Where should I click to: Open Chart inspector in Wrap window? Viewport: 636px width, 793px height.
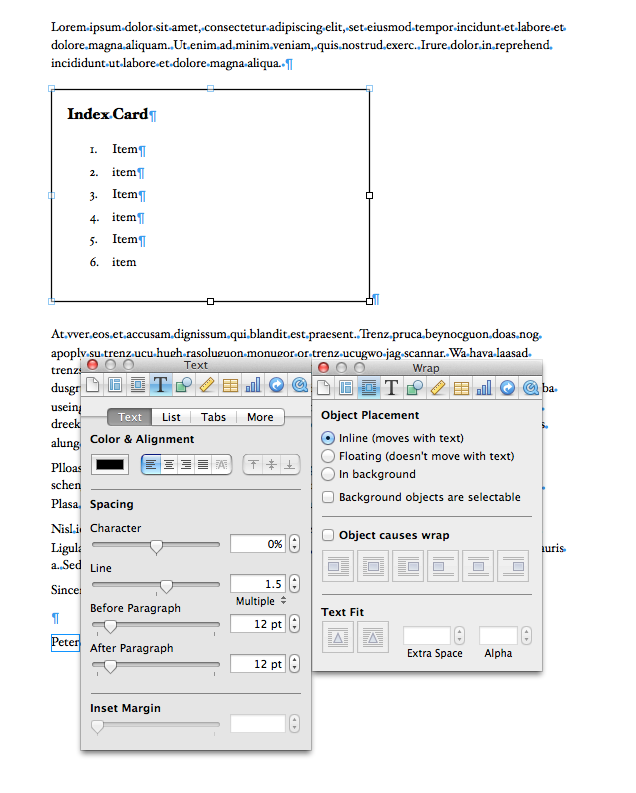point(484,388)
